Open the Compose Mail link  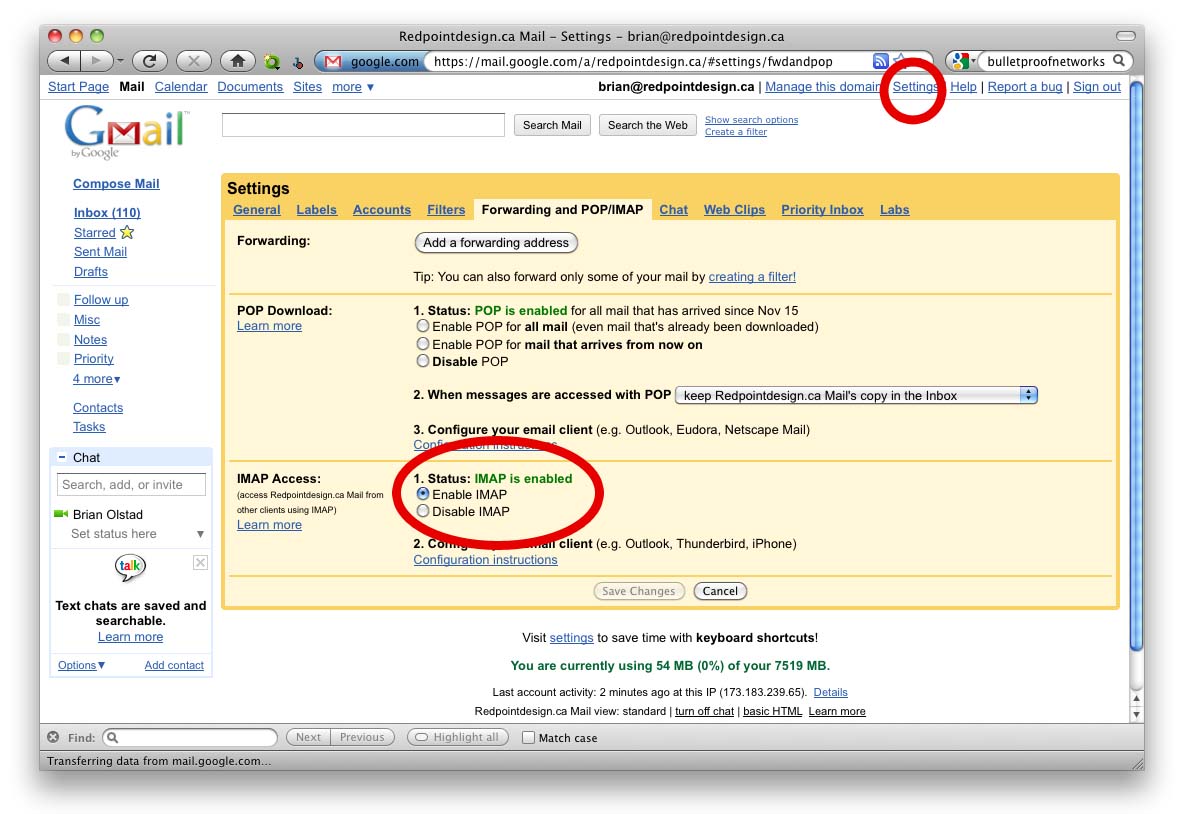click(x=116, y=184)
